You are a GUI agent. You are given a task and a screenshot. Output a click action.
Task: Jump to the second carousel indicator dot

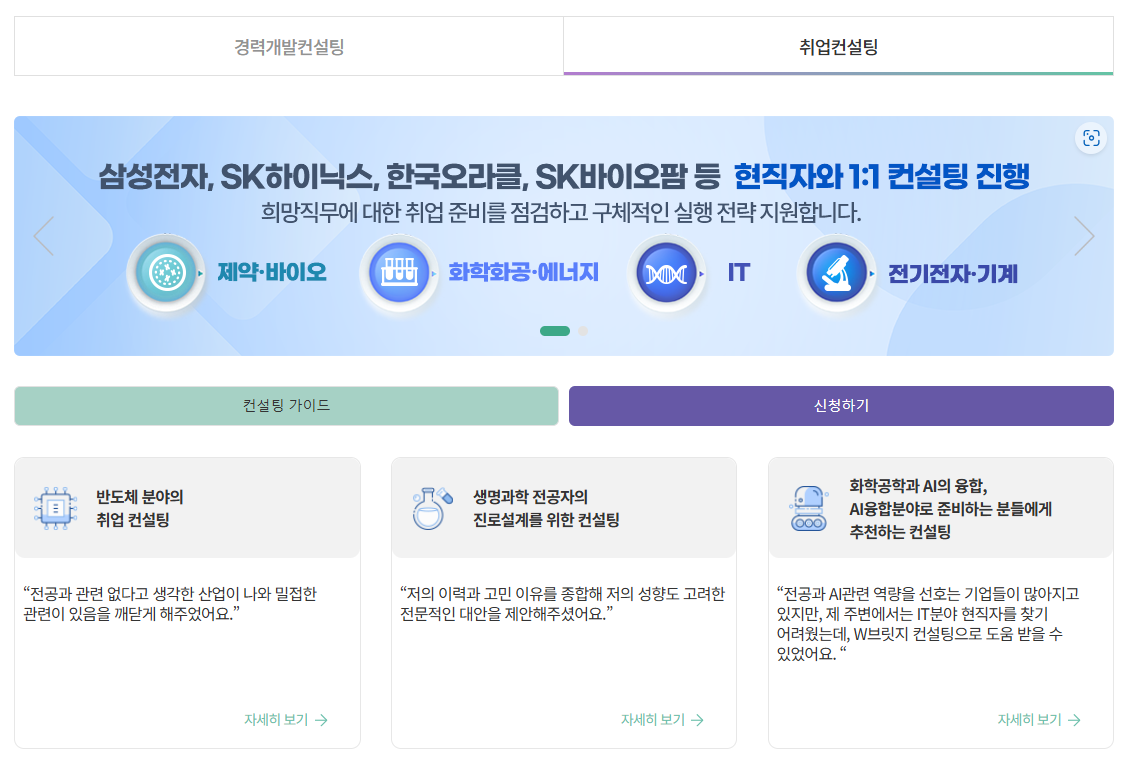pyautogui.click(x=583, y=331)
